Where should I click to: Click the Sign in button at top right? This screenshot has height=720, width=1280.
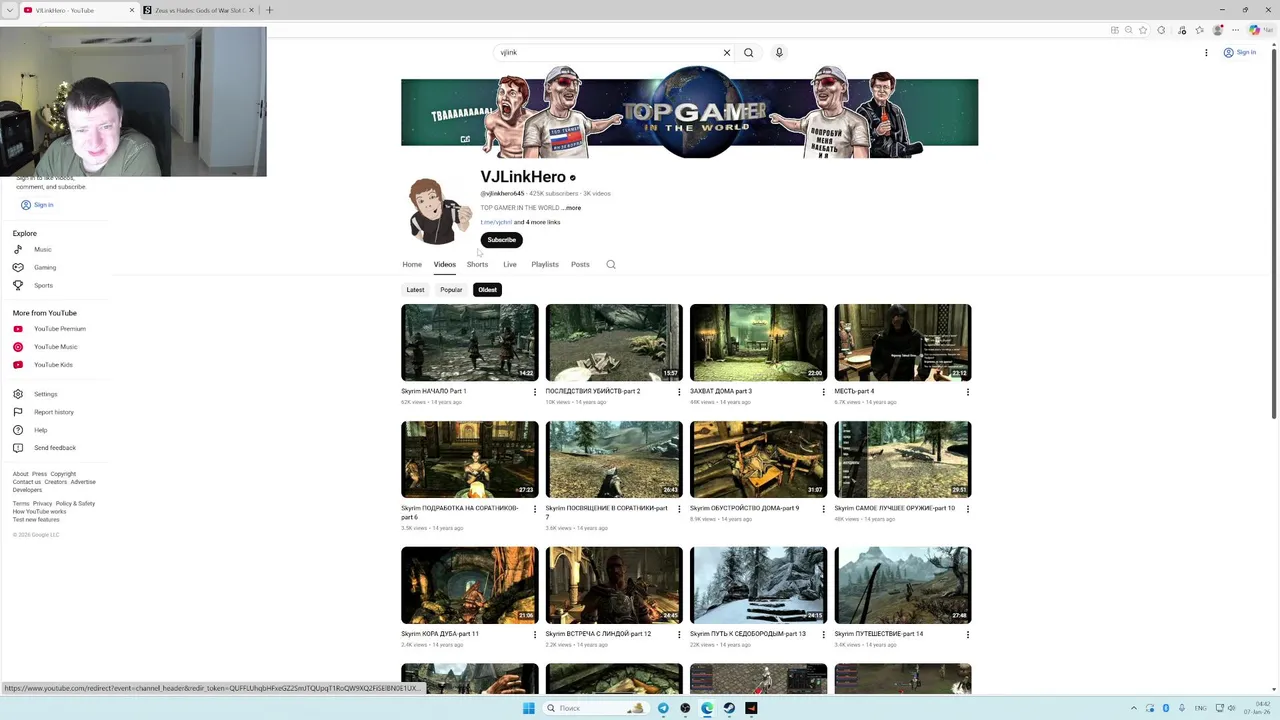(x=1240, y=52)
